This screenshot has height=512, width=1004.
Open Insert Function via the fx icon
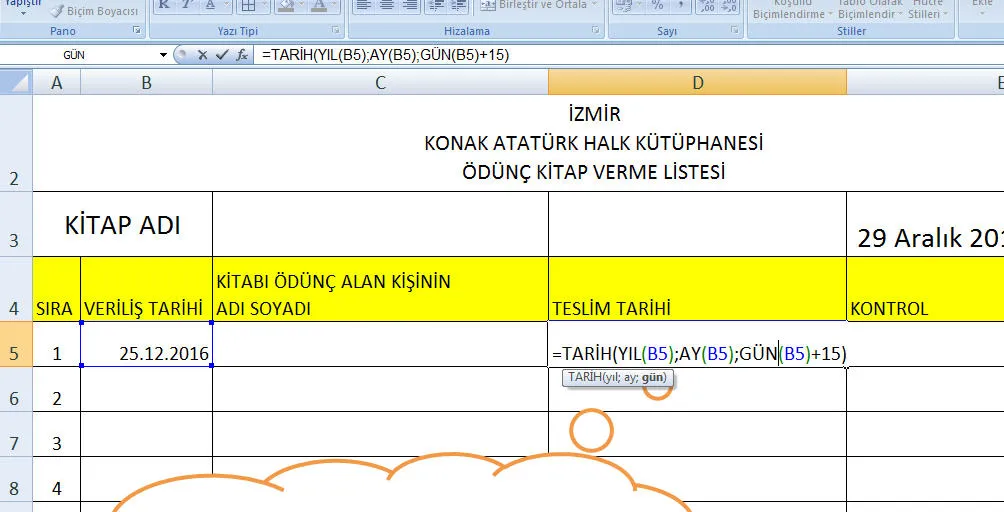242,55
